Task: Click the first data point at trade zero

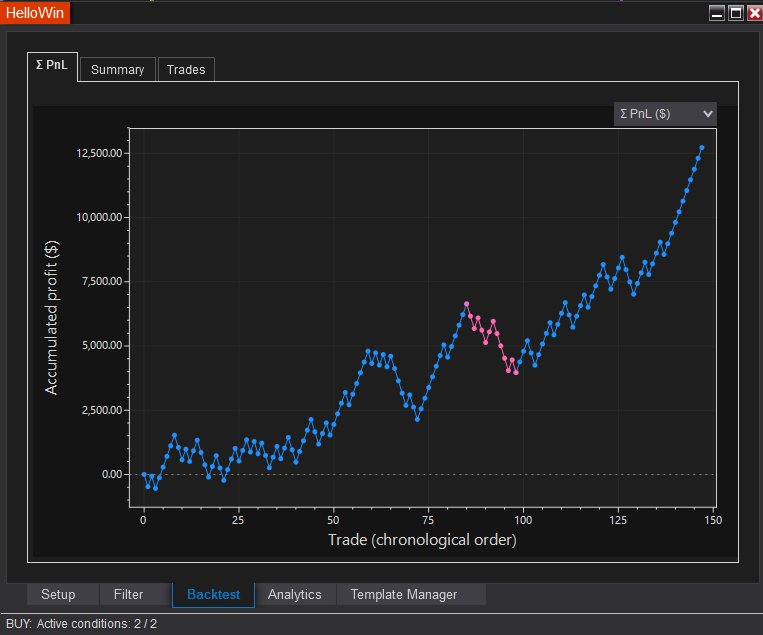Action: tap(144, 475)
